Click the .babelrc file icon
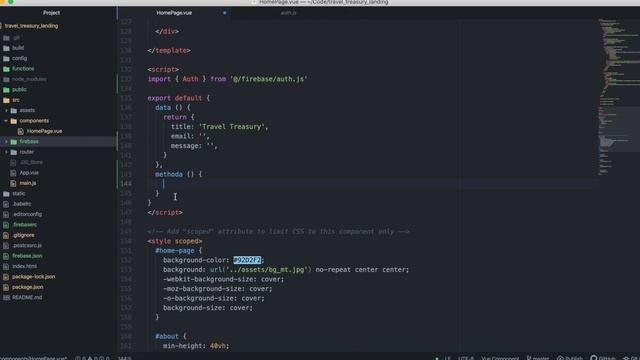The height and width of the screenshot is (360, 640). (6, 204)
